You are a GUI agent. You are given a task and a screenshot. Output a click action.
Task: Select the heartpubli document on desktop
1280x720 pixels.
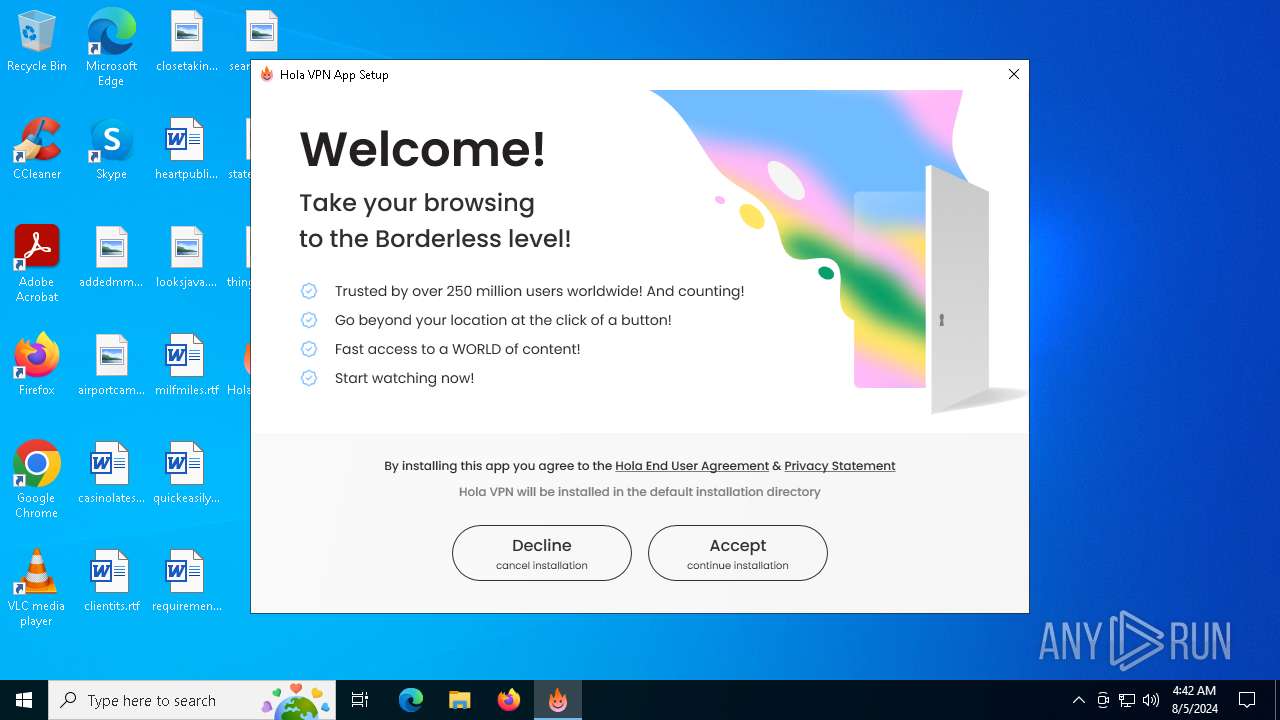(x=187, y=149)
